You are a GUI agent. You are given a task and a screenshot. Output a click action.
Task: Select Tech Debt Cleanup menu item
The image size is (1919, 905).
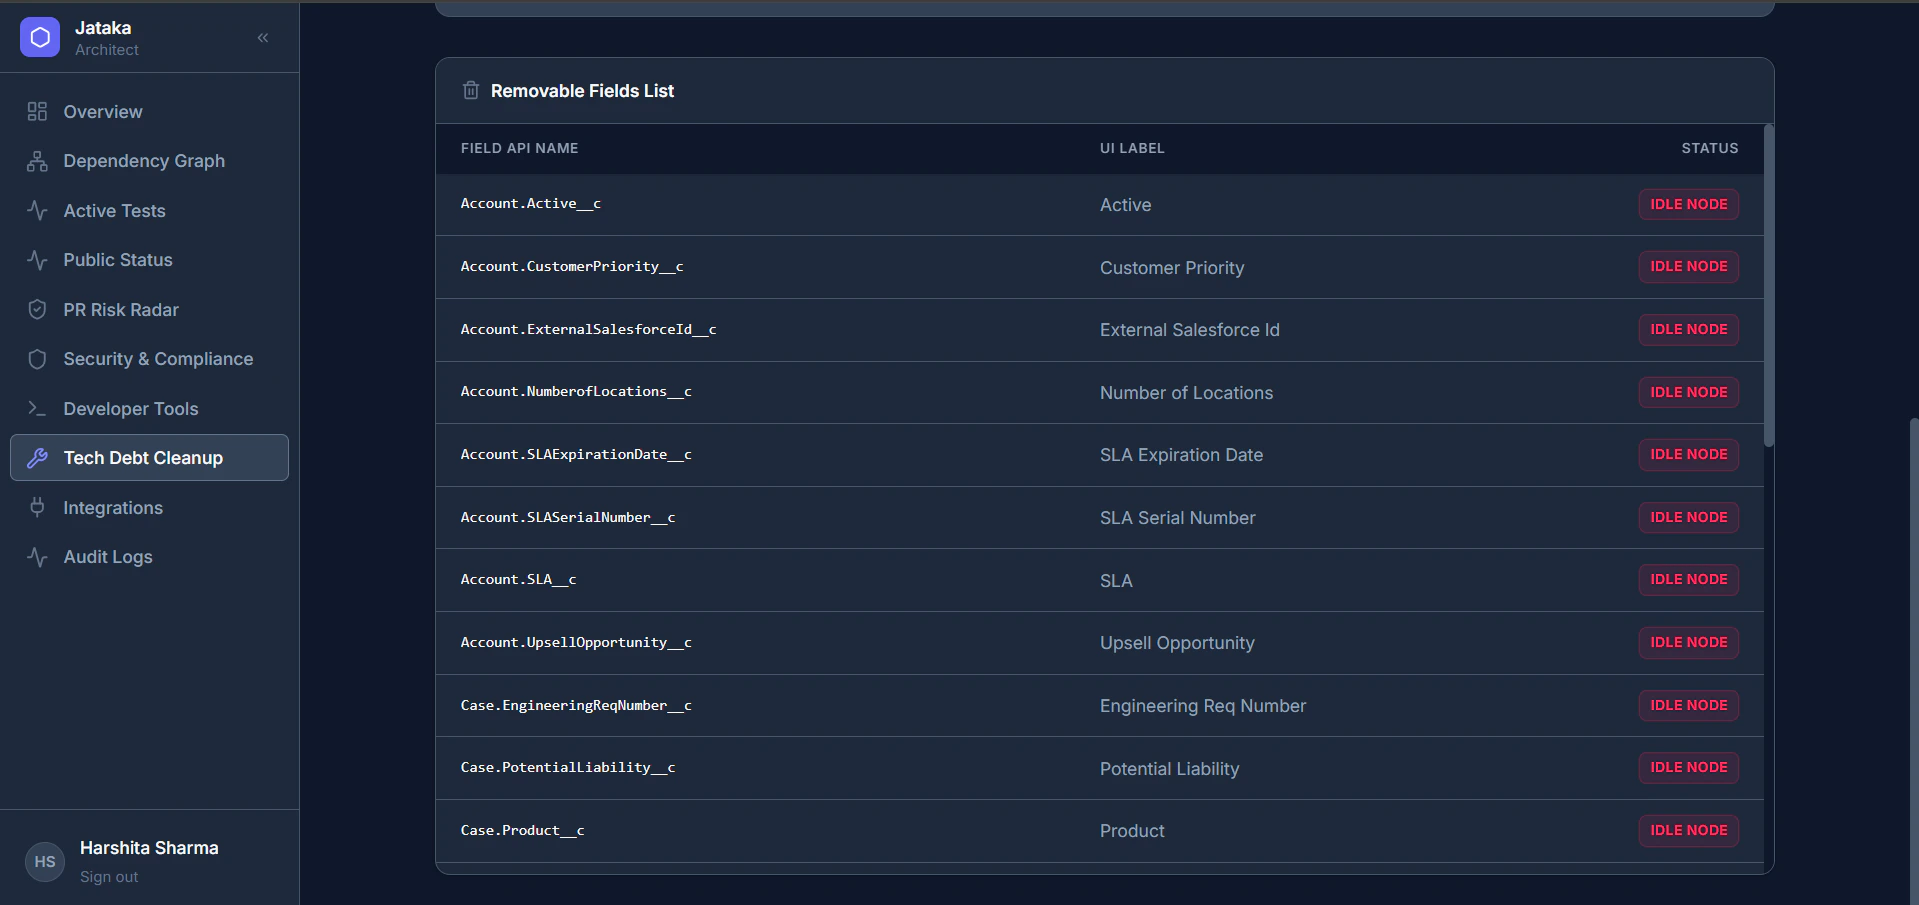tap(149, 458)
